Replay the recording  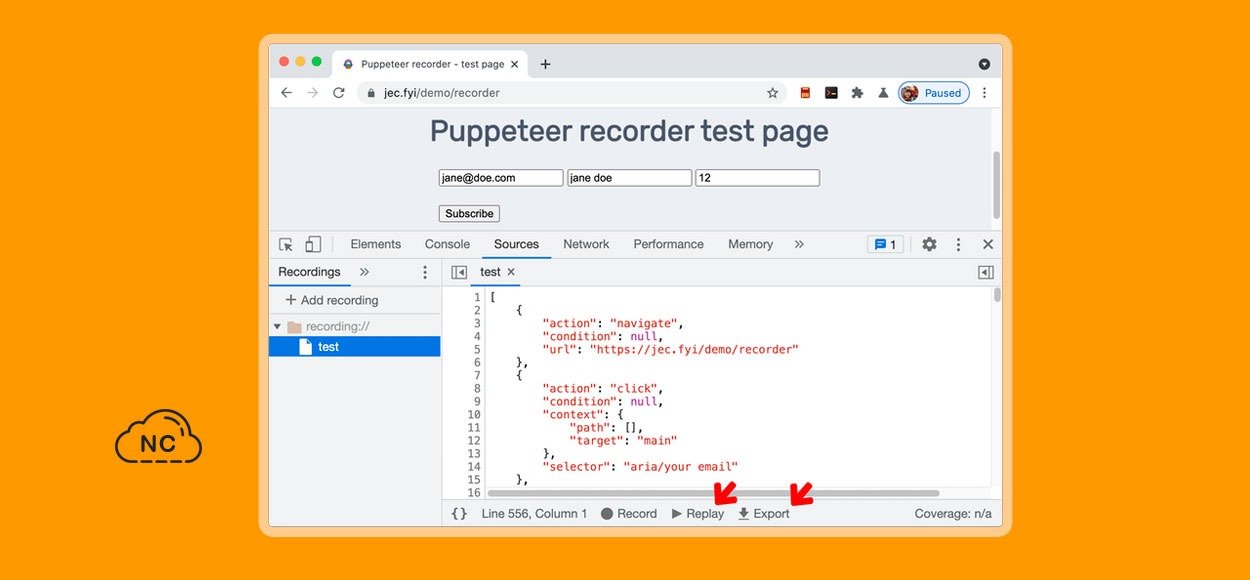coord(698,514)
